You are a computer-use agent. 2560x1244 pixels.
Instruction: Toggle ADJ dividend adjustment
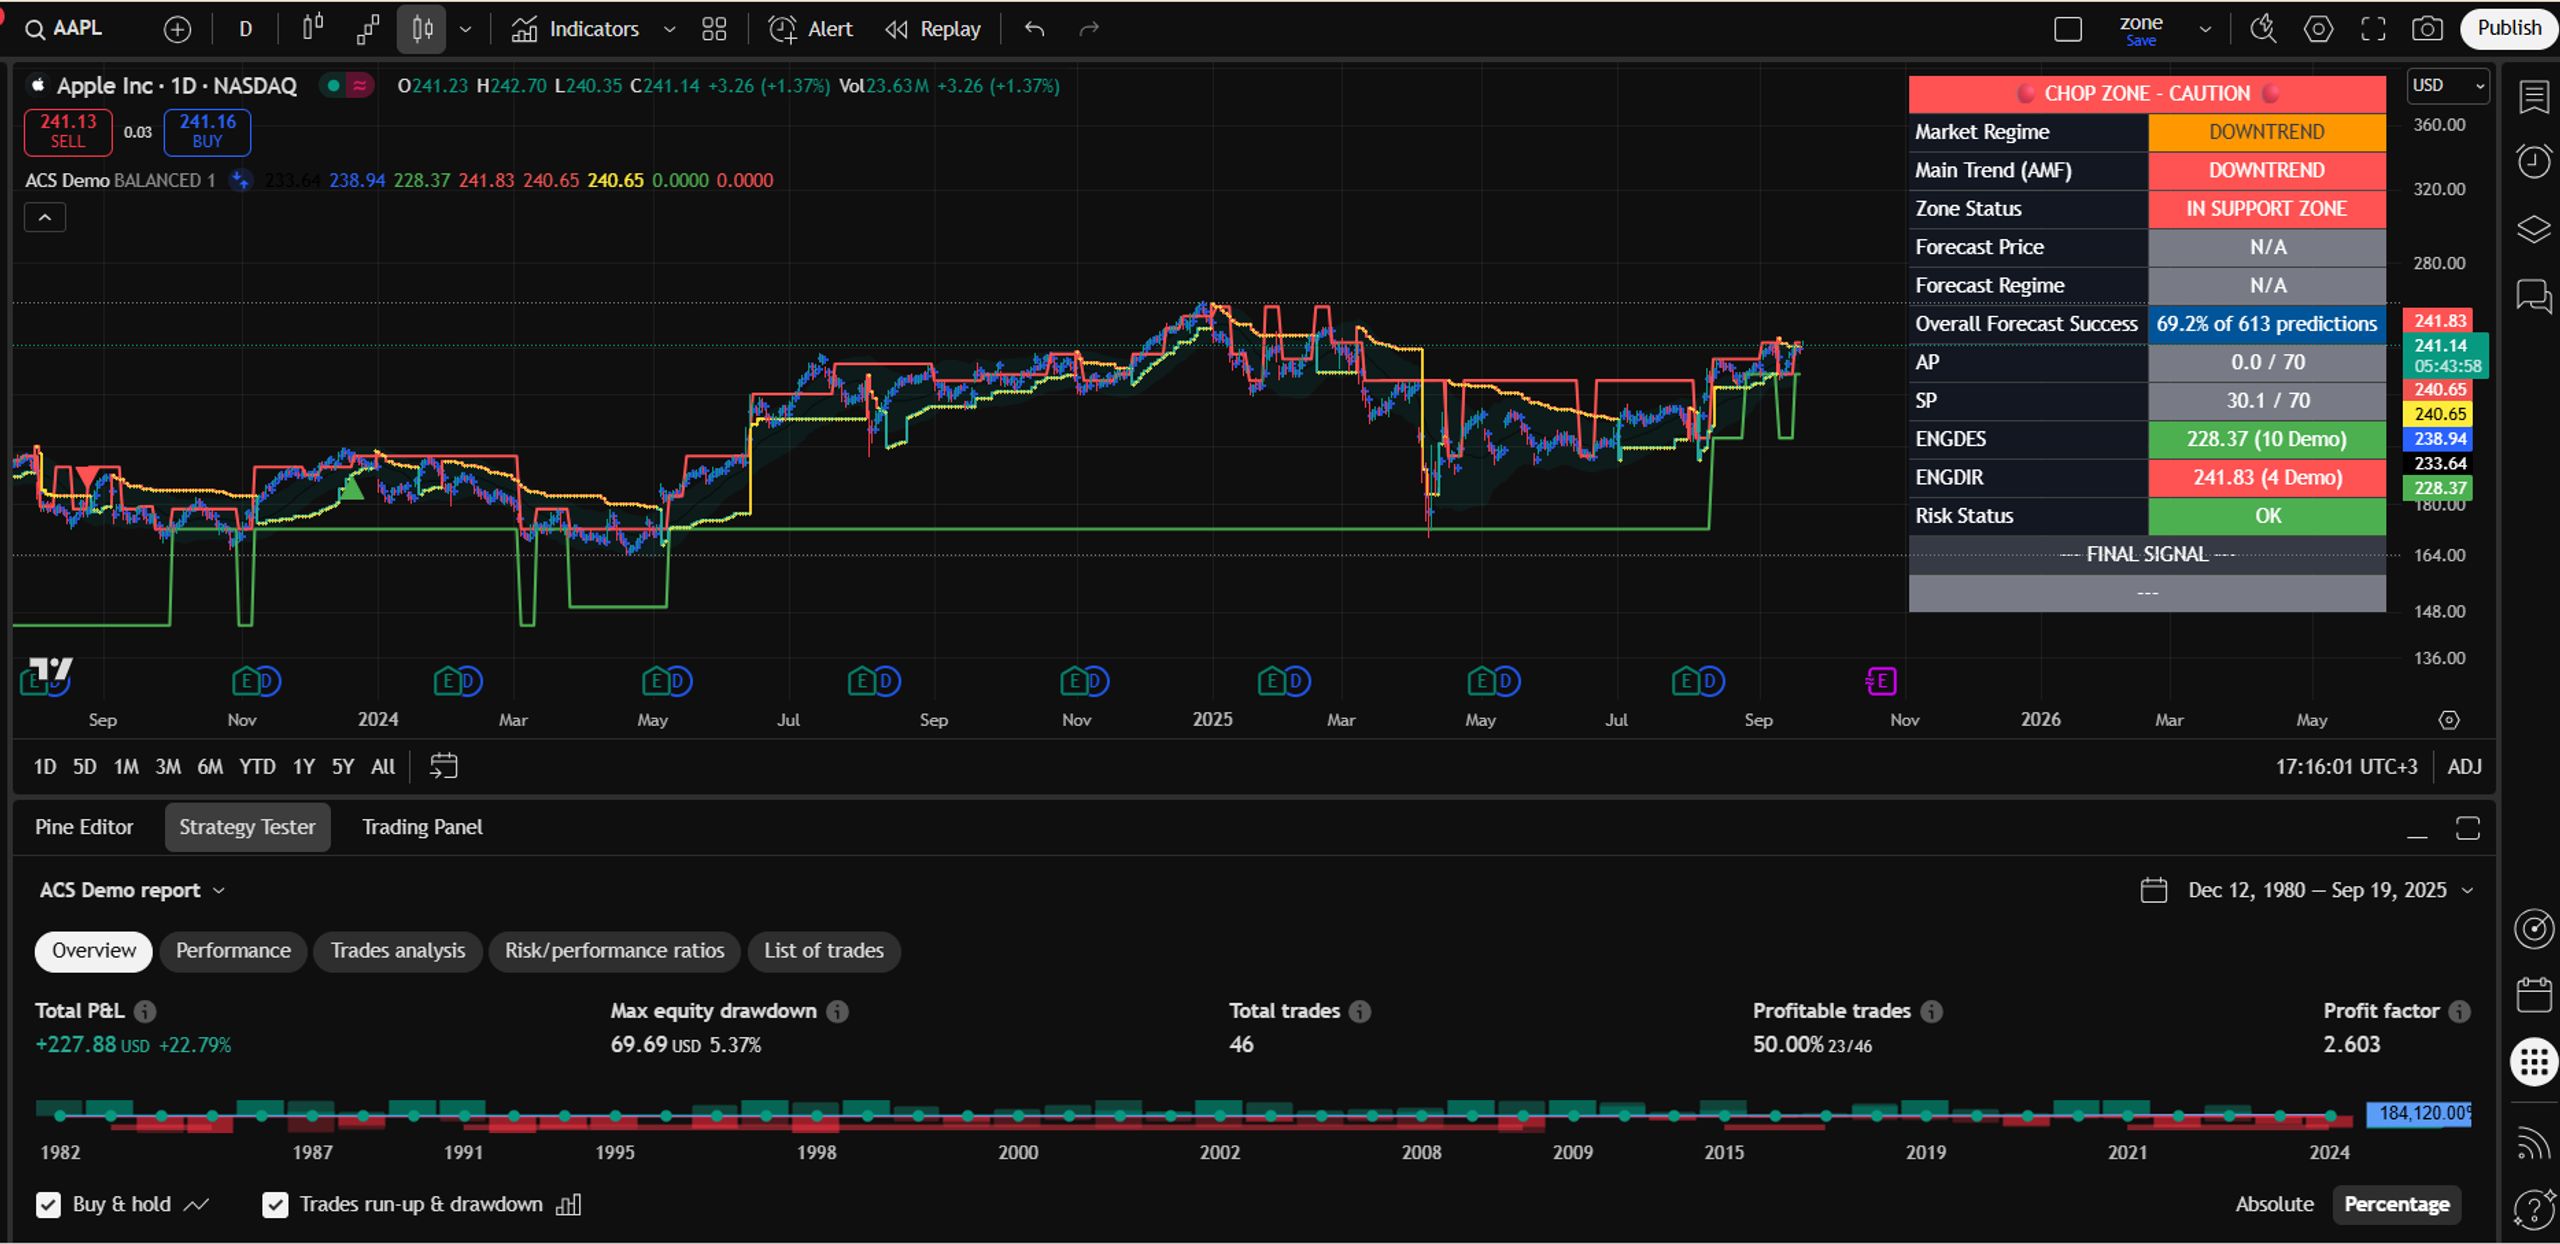[2464, 767]
